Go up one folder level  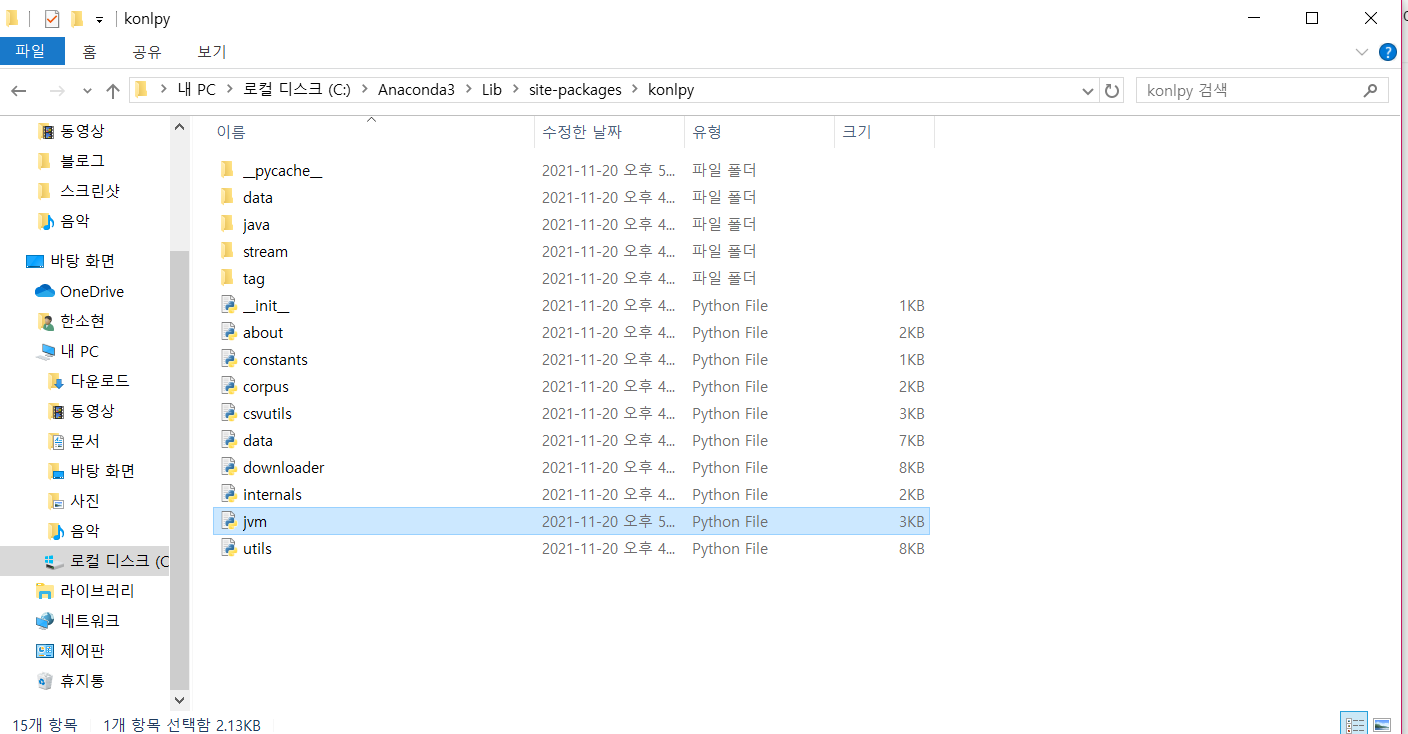(x=113, y=90)
